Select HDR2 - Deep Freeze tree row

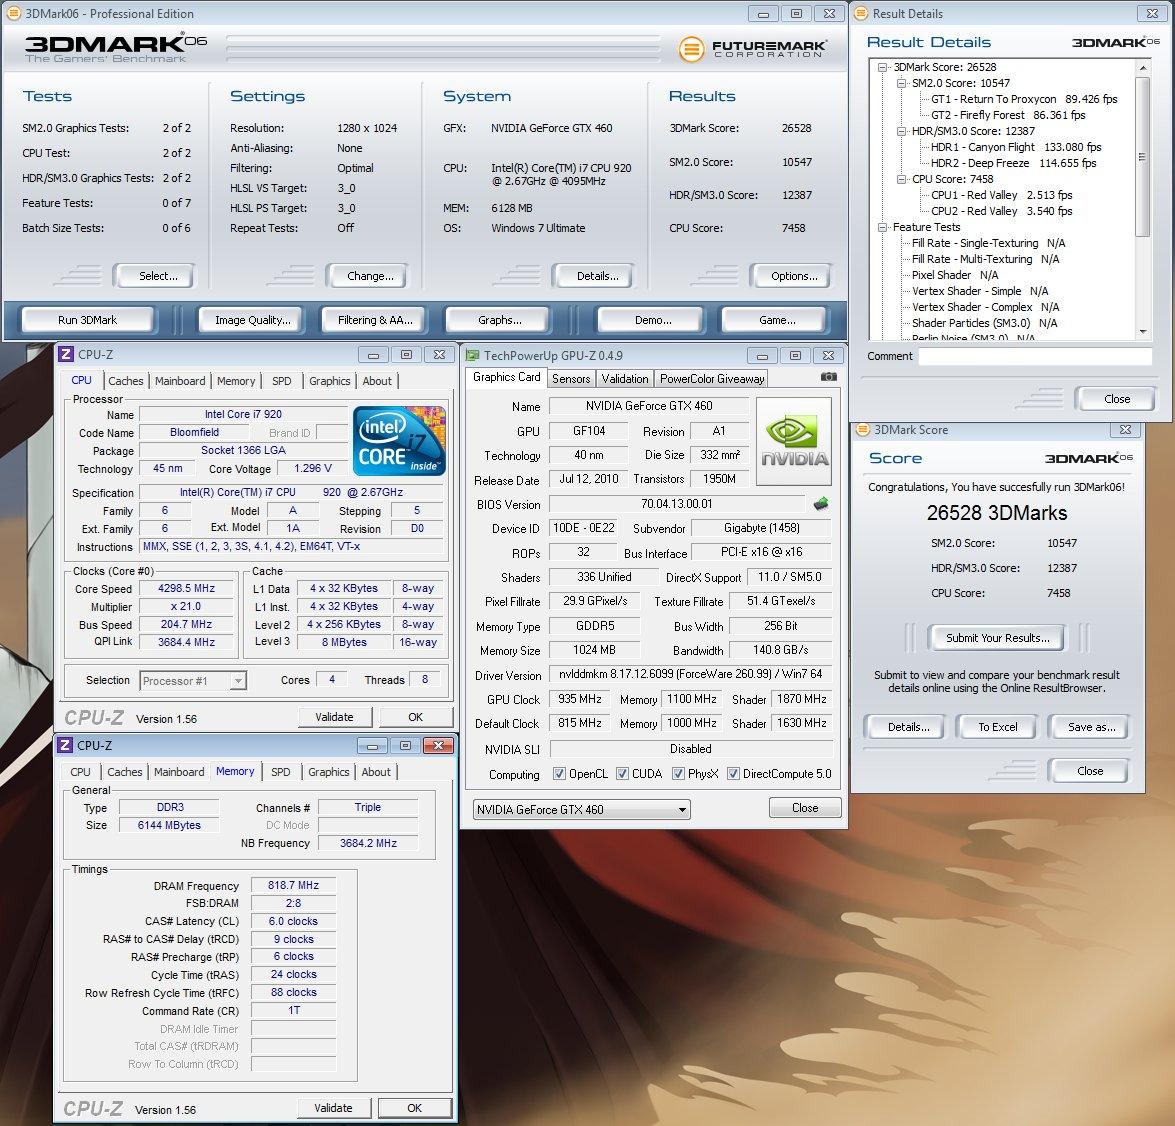tap(1013, 163)
